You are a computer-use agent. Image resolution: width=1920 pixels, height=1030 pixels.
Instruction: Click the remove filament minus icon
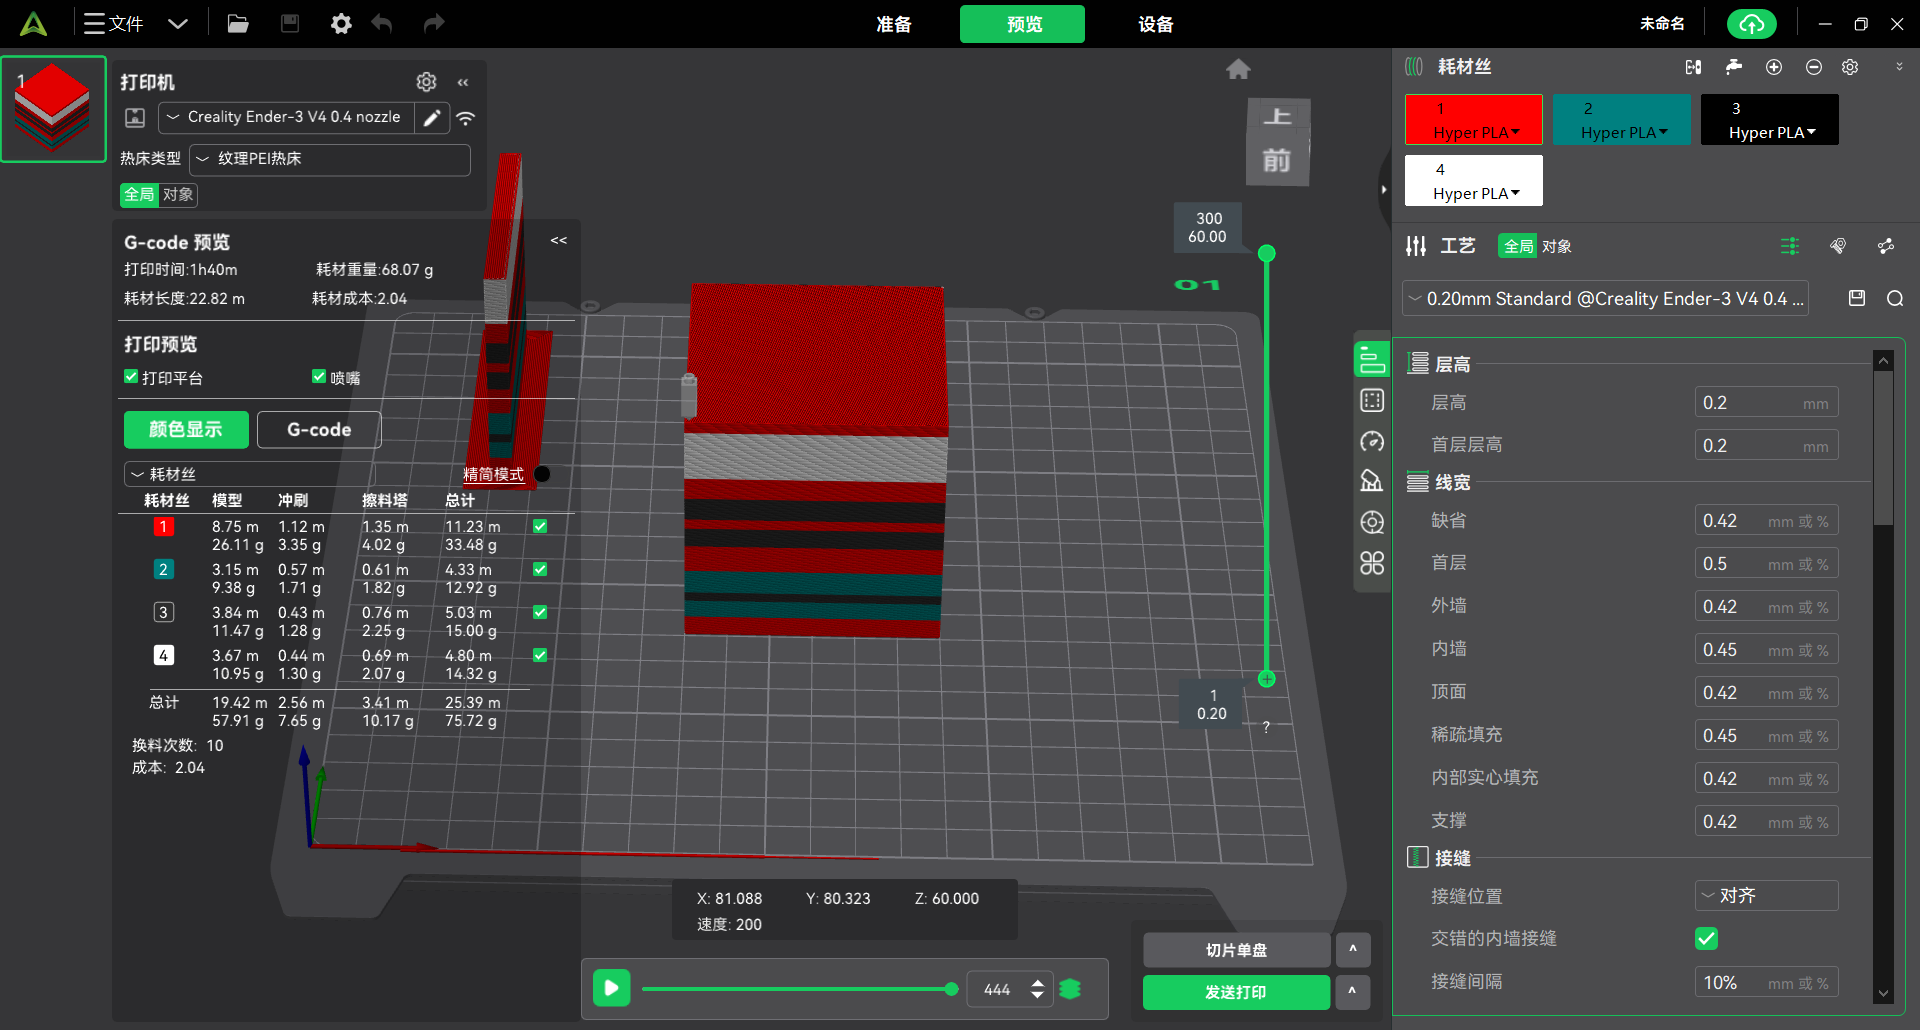[1813, 67]
